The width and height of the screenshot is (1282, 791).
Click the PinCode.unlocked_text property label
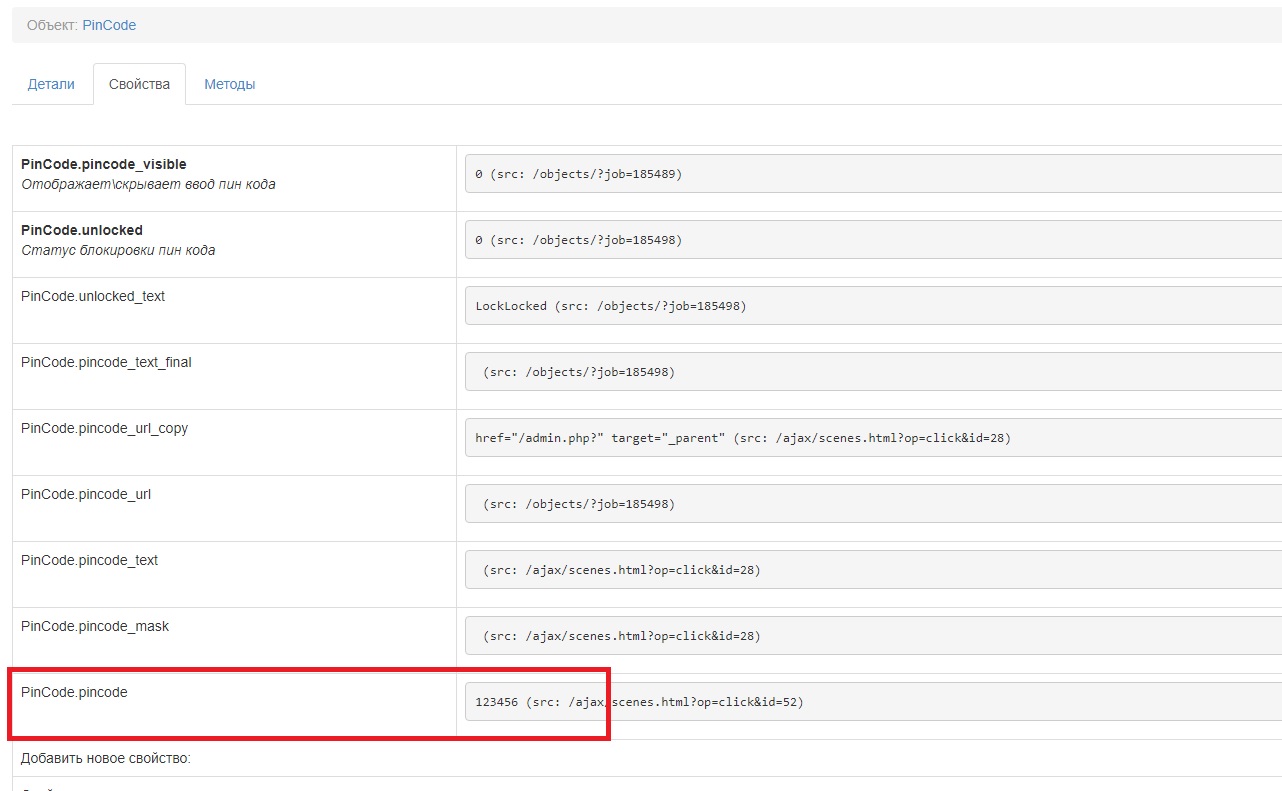(x=93, y=296)
